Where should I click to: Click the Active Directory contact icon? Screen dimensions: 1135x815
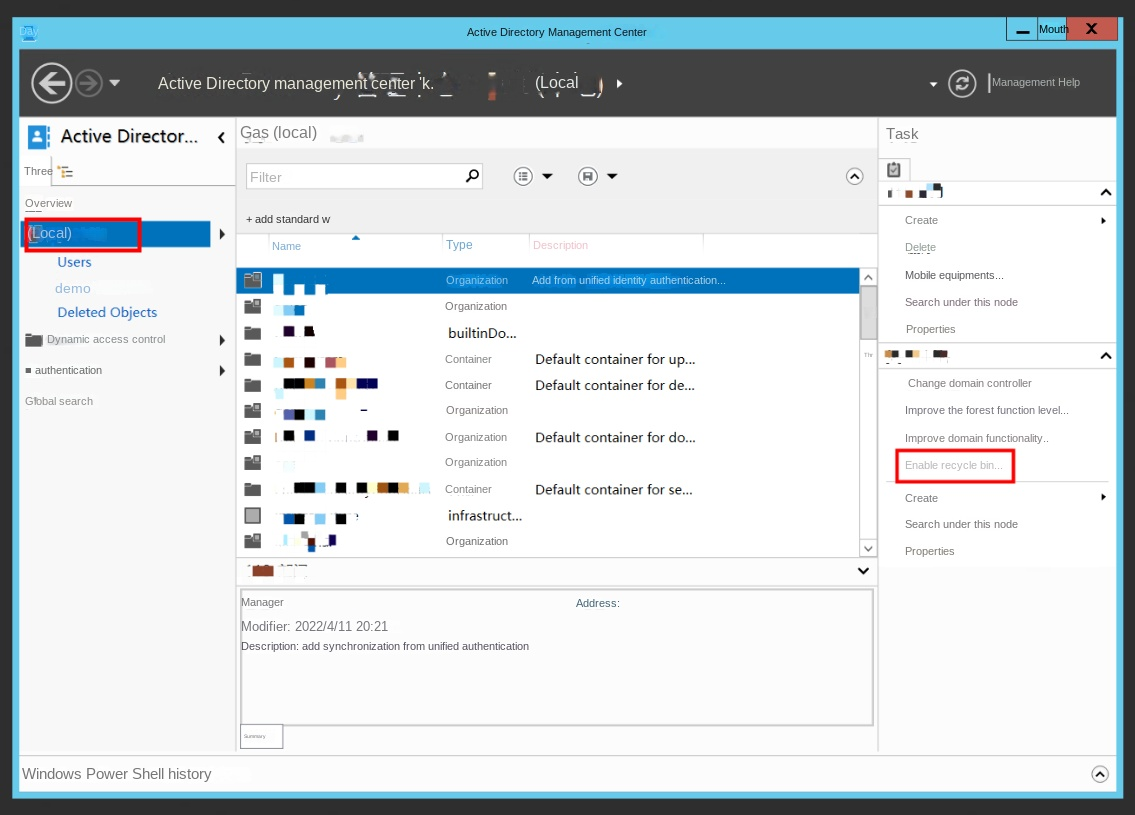pyautogui.click(x=38, y=137)
